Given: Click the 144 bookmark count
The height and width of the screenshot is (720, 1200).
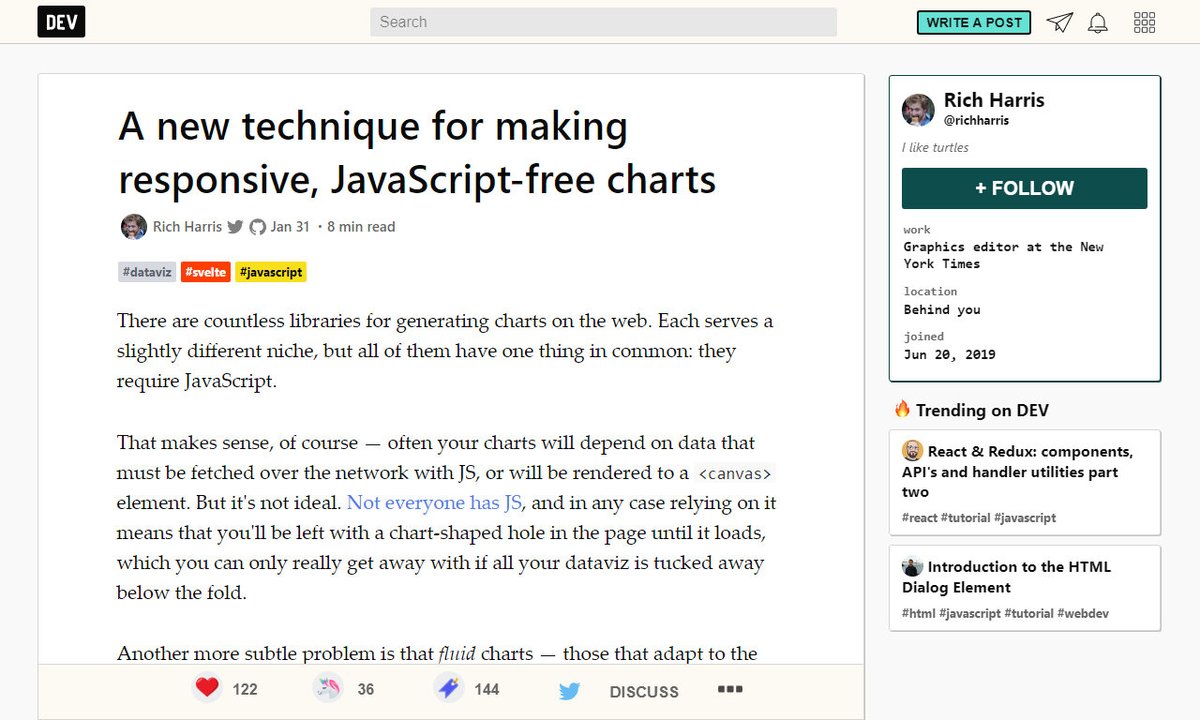Looking at the screenshot, I should pos(487,689).
